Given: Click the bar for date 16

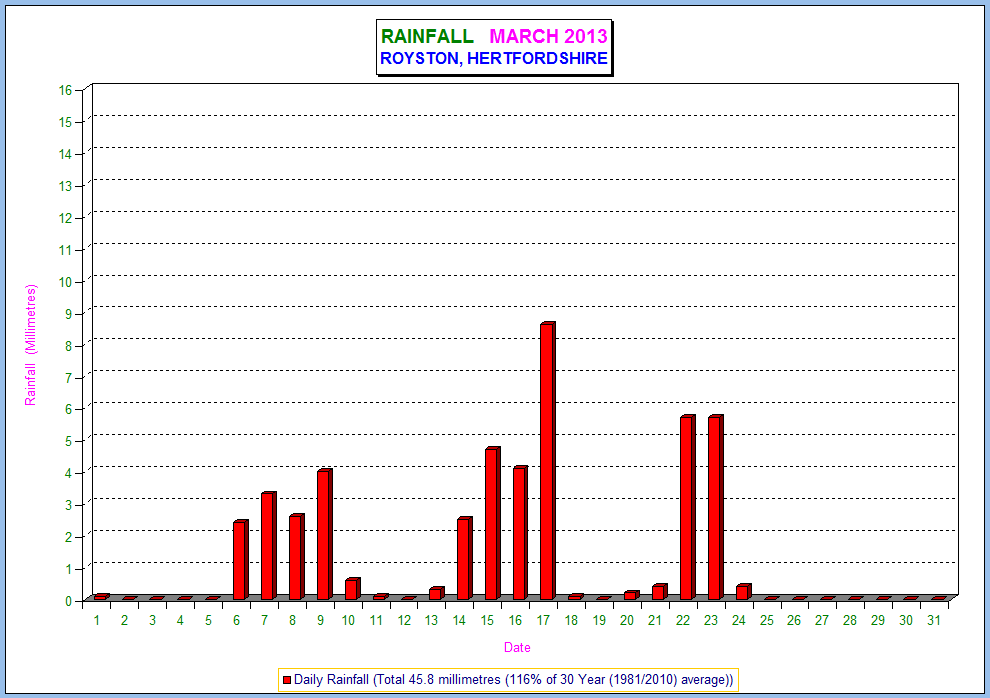Looking at the screenshot, I should point(520,533).
